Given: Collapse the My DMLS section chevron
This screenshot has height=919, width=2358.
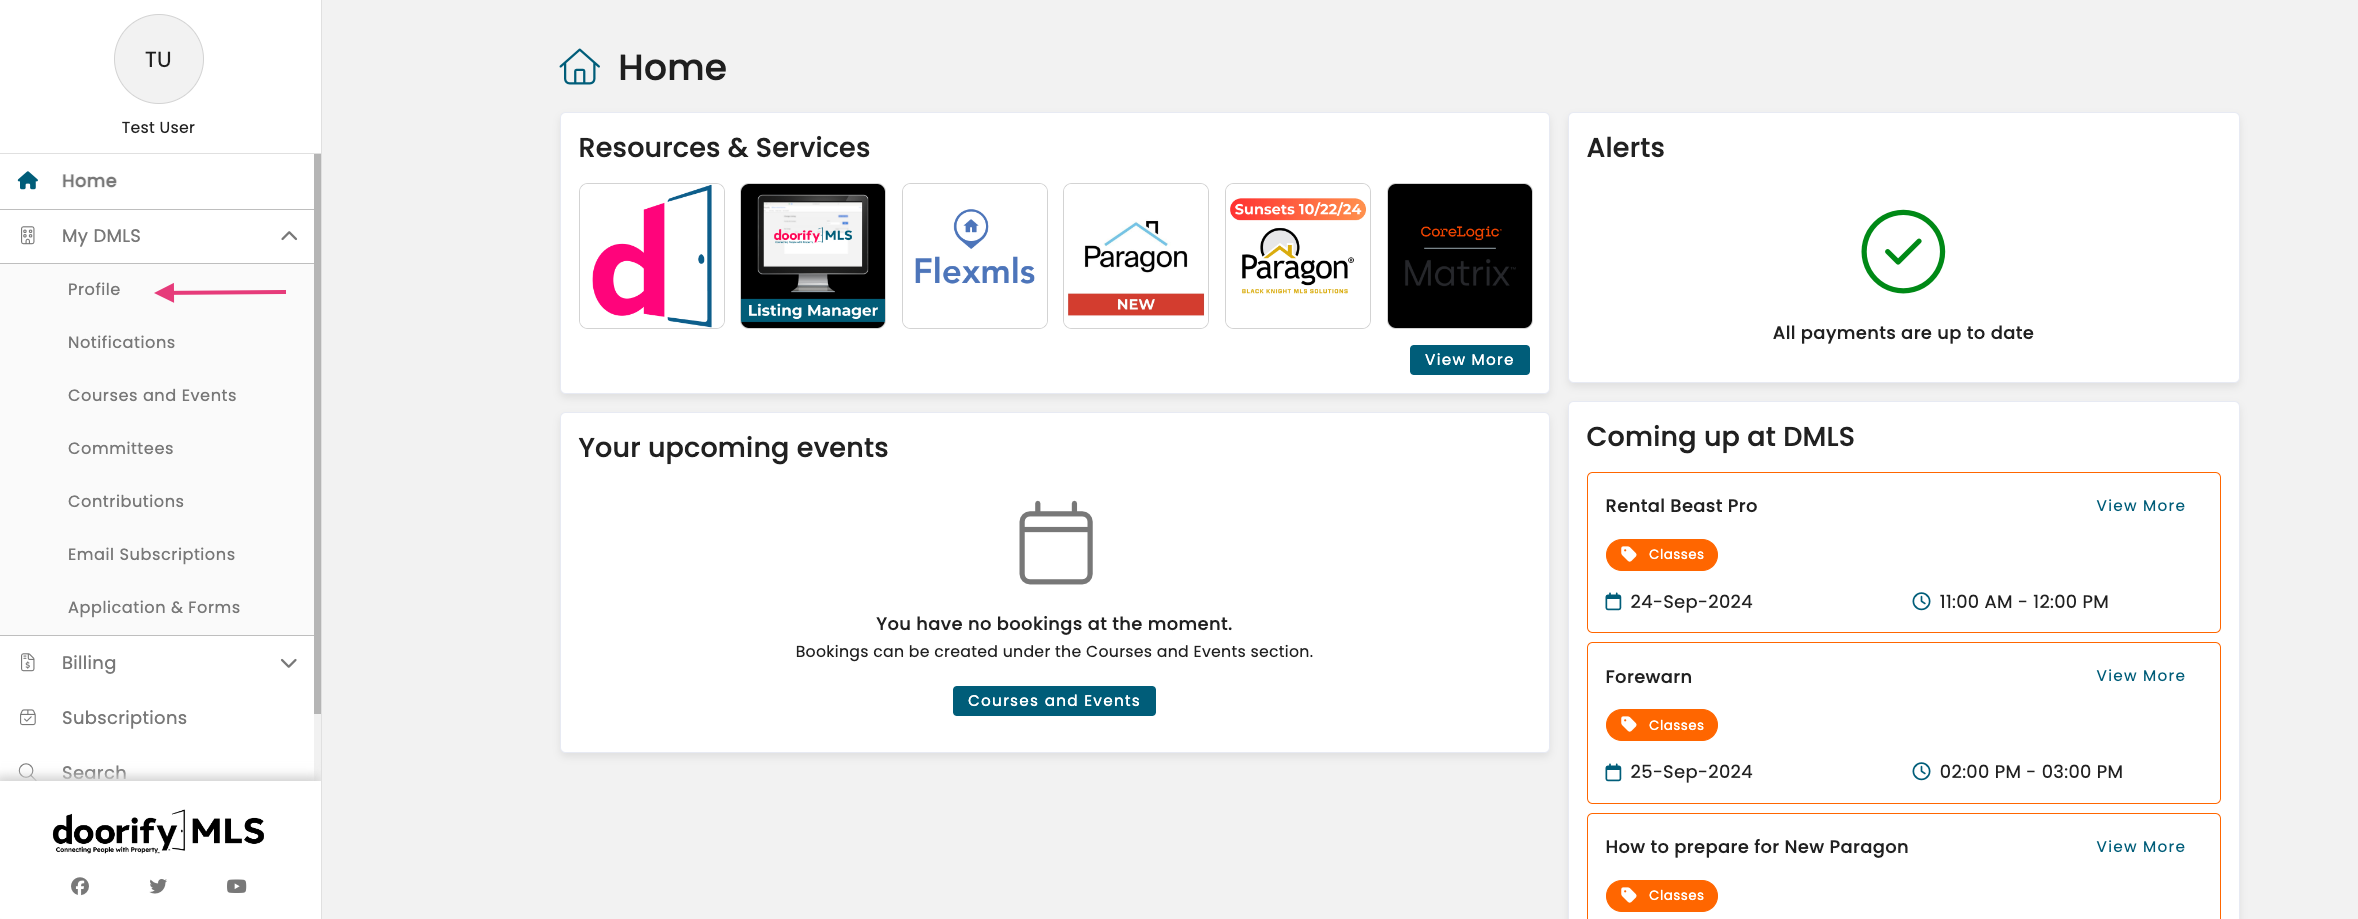Looking at the screenshot, I should [289, 236].
